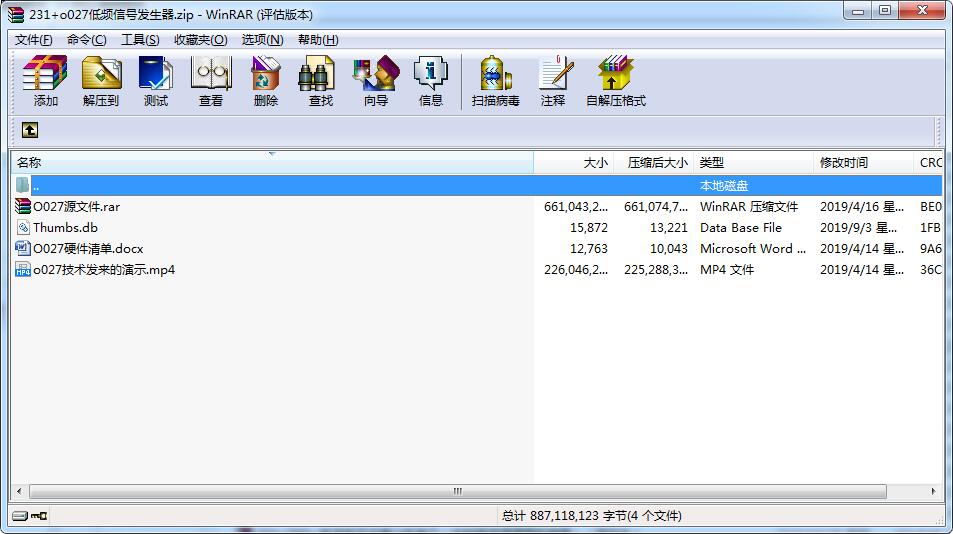Screen dimensions: 953x534
Task: Click the O027源文件.rar archive icon
Action: (x=22, y=207)
